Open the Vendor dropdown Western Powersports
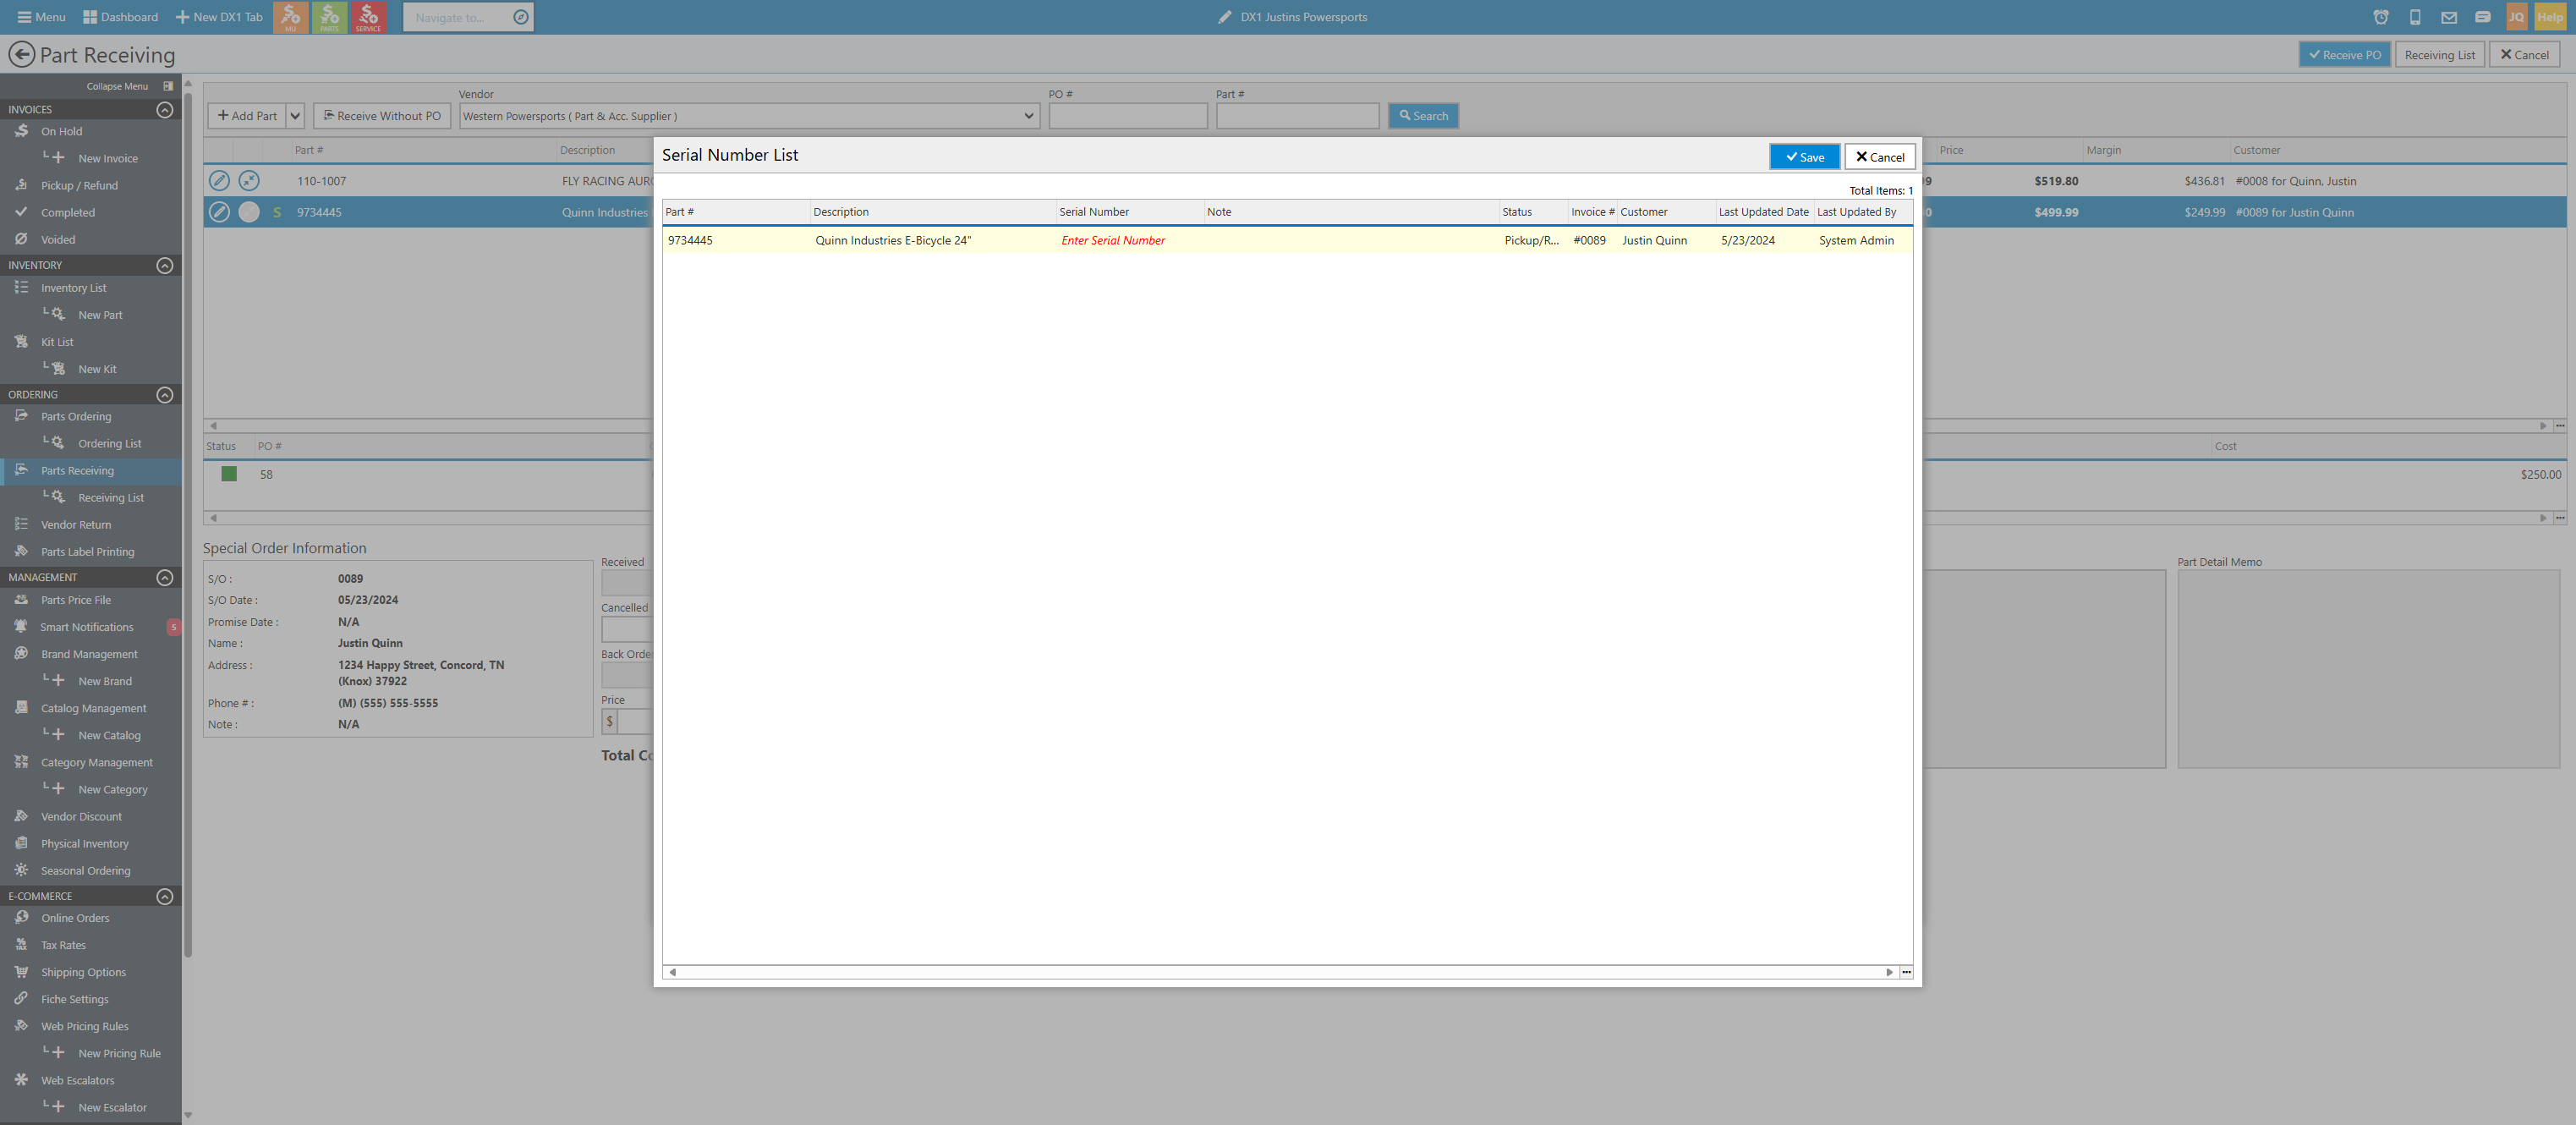The image size is (2576, 1125). pyautogui.click(x=749, y=116)
